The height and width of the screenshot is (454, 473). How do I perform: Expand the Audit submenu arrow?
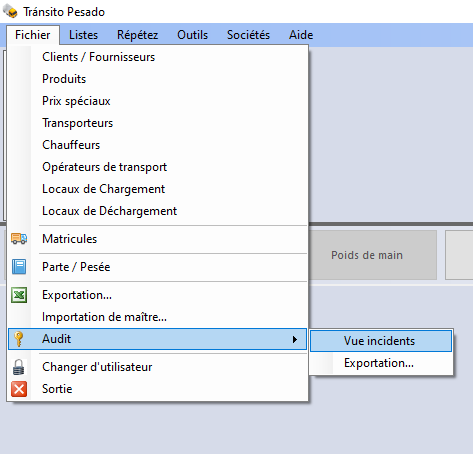(295, 339)
